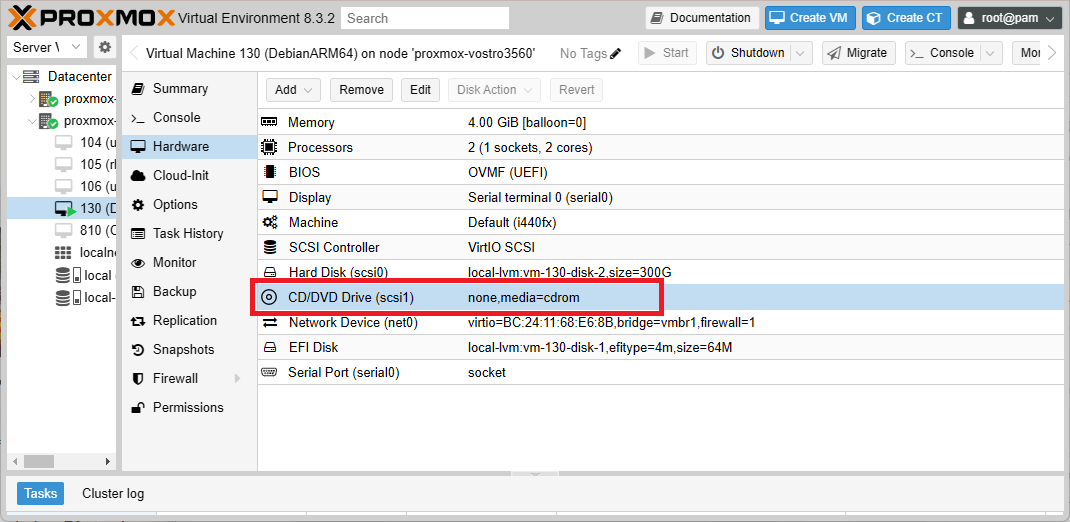The height and width of the screenshot is (522, 1070).
Task: Open the root@pam user menu
Action: tap(1010, 18)
